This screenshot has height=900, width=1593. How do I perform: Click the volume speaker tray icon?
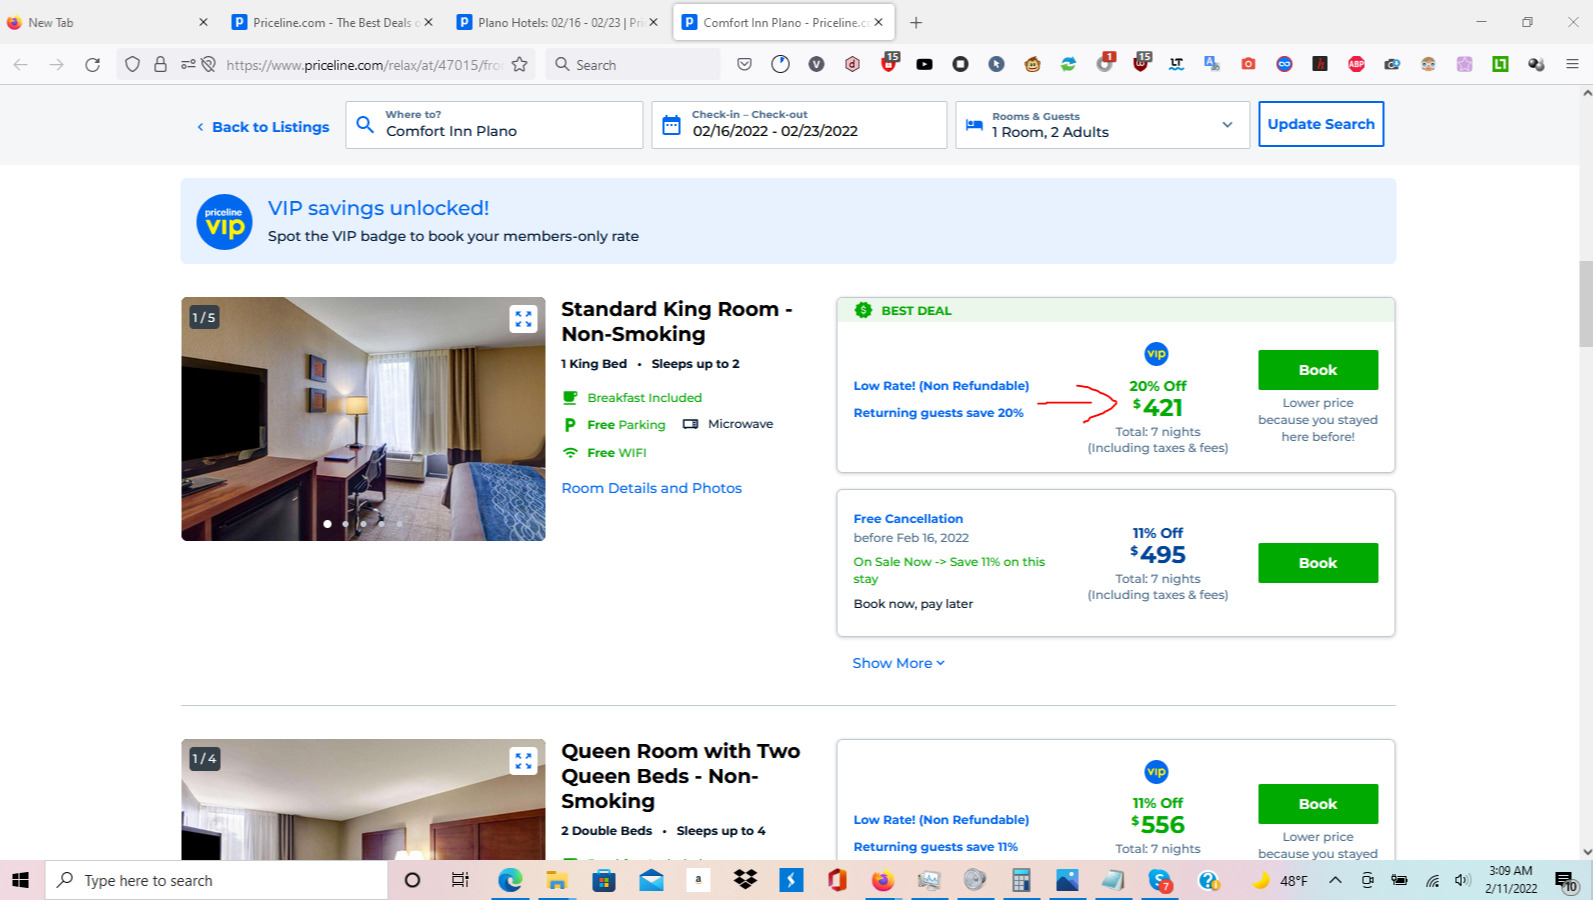click(1462, 880)
